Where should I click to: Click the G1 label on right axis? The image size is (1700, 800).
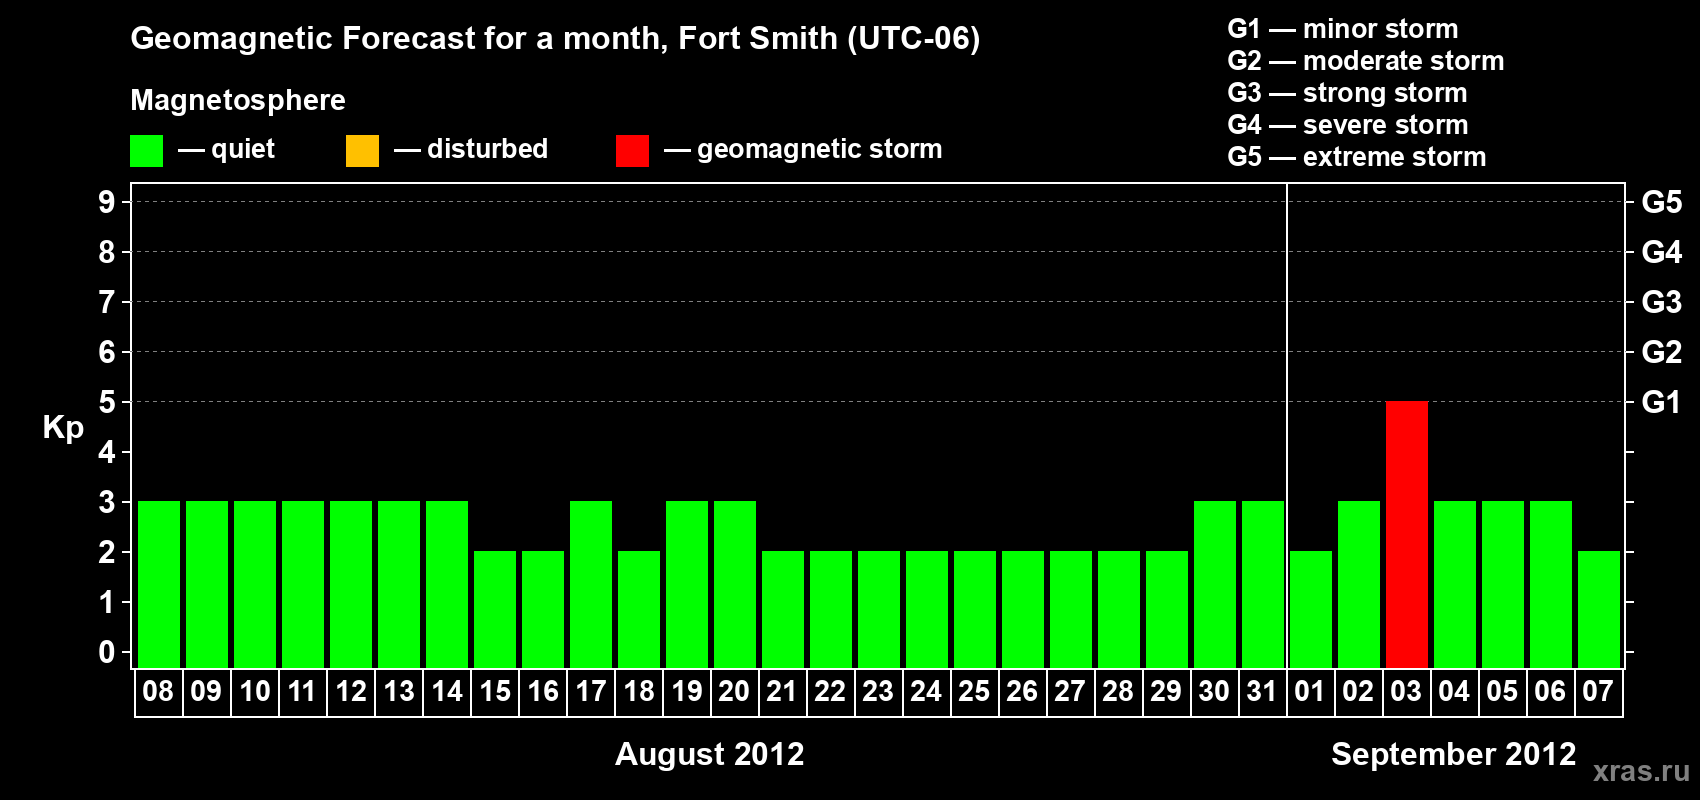tap(1661, 402)
